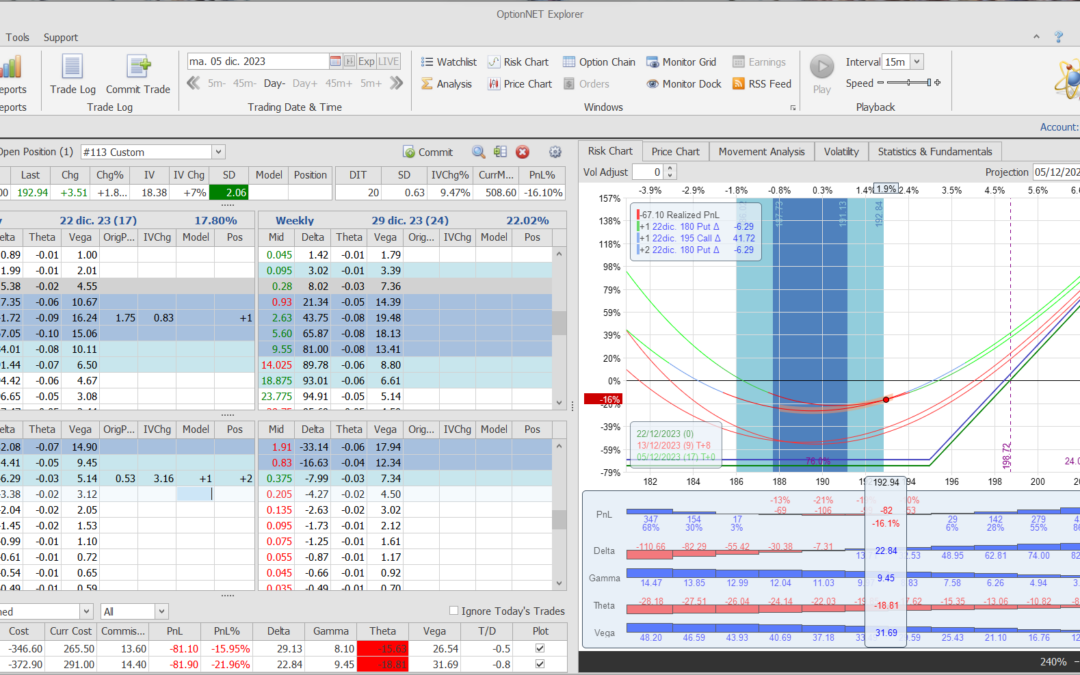Expand the #113 Custom position dropdown
Image resolution: width=1080 pixels, height=675 pixels.
coord(218,152)
